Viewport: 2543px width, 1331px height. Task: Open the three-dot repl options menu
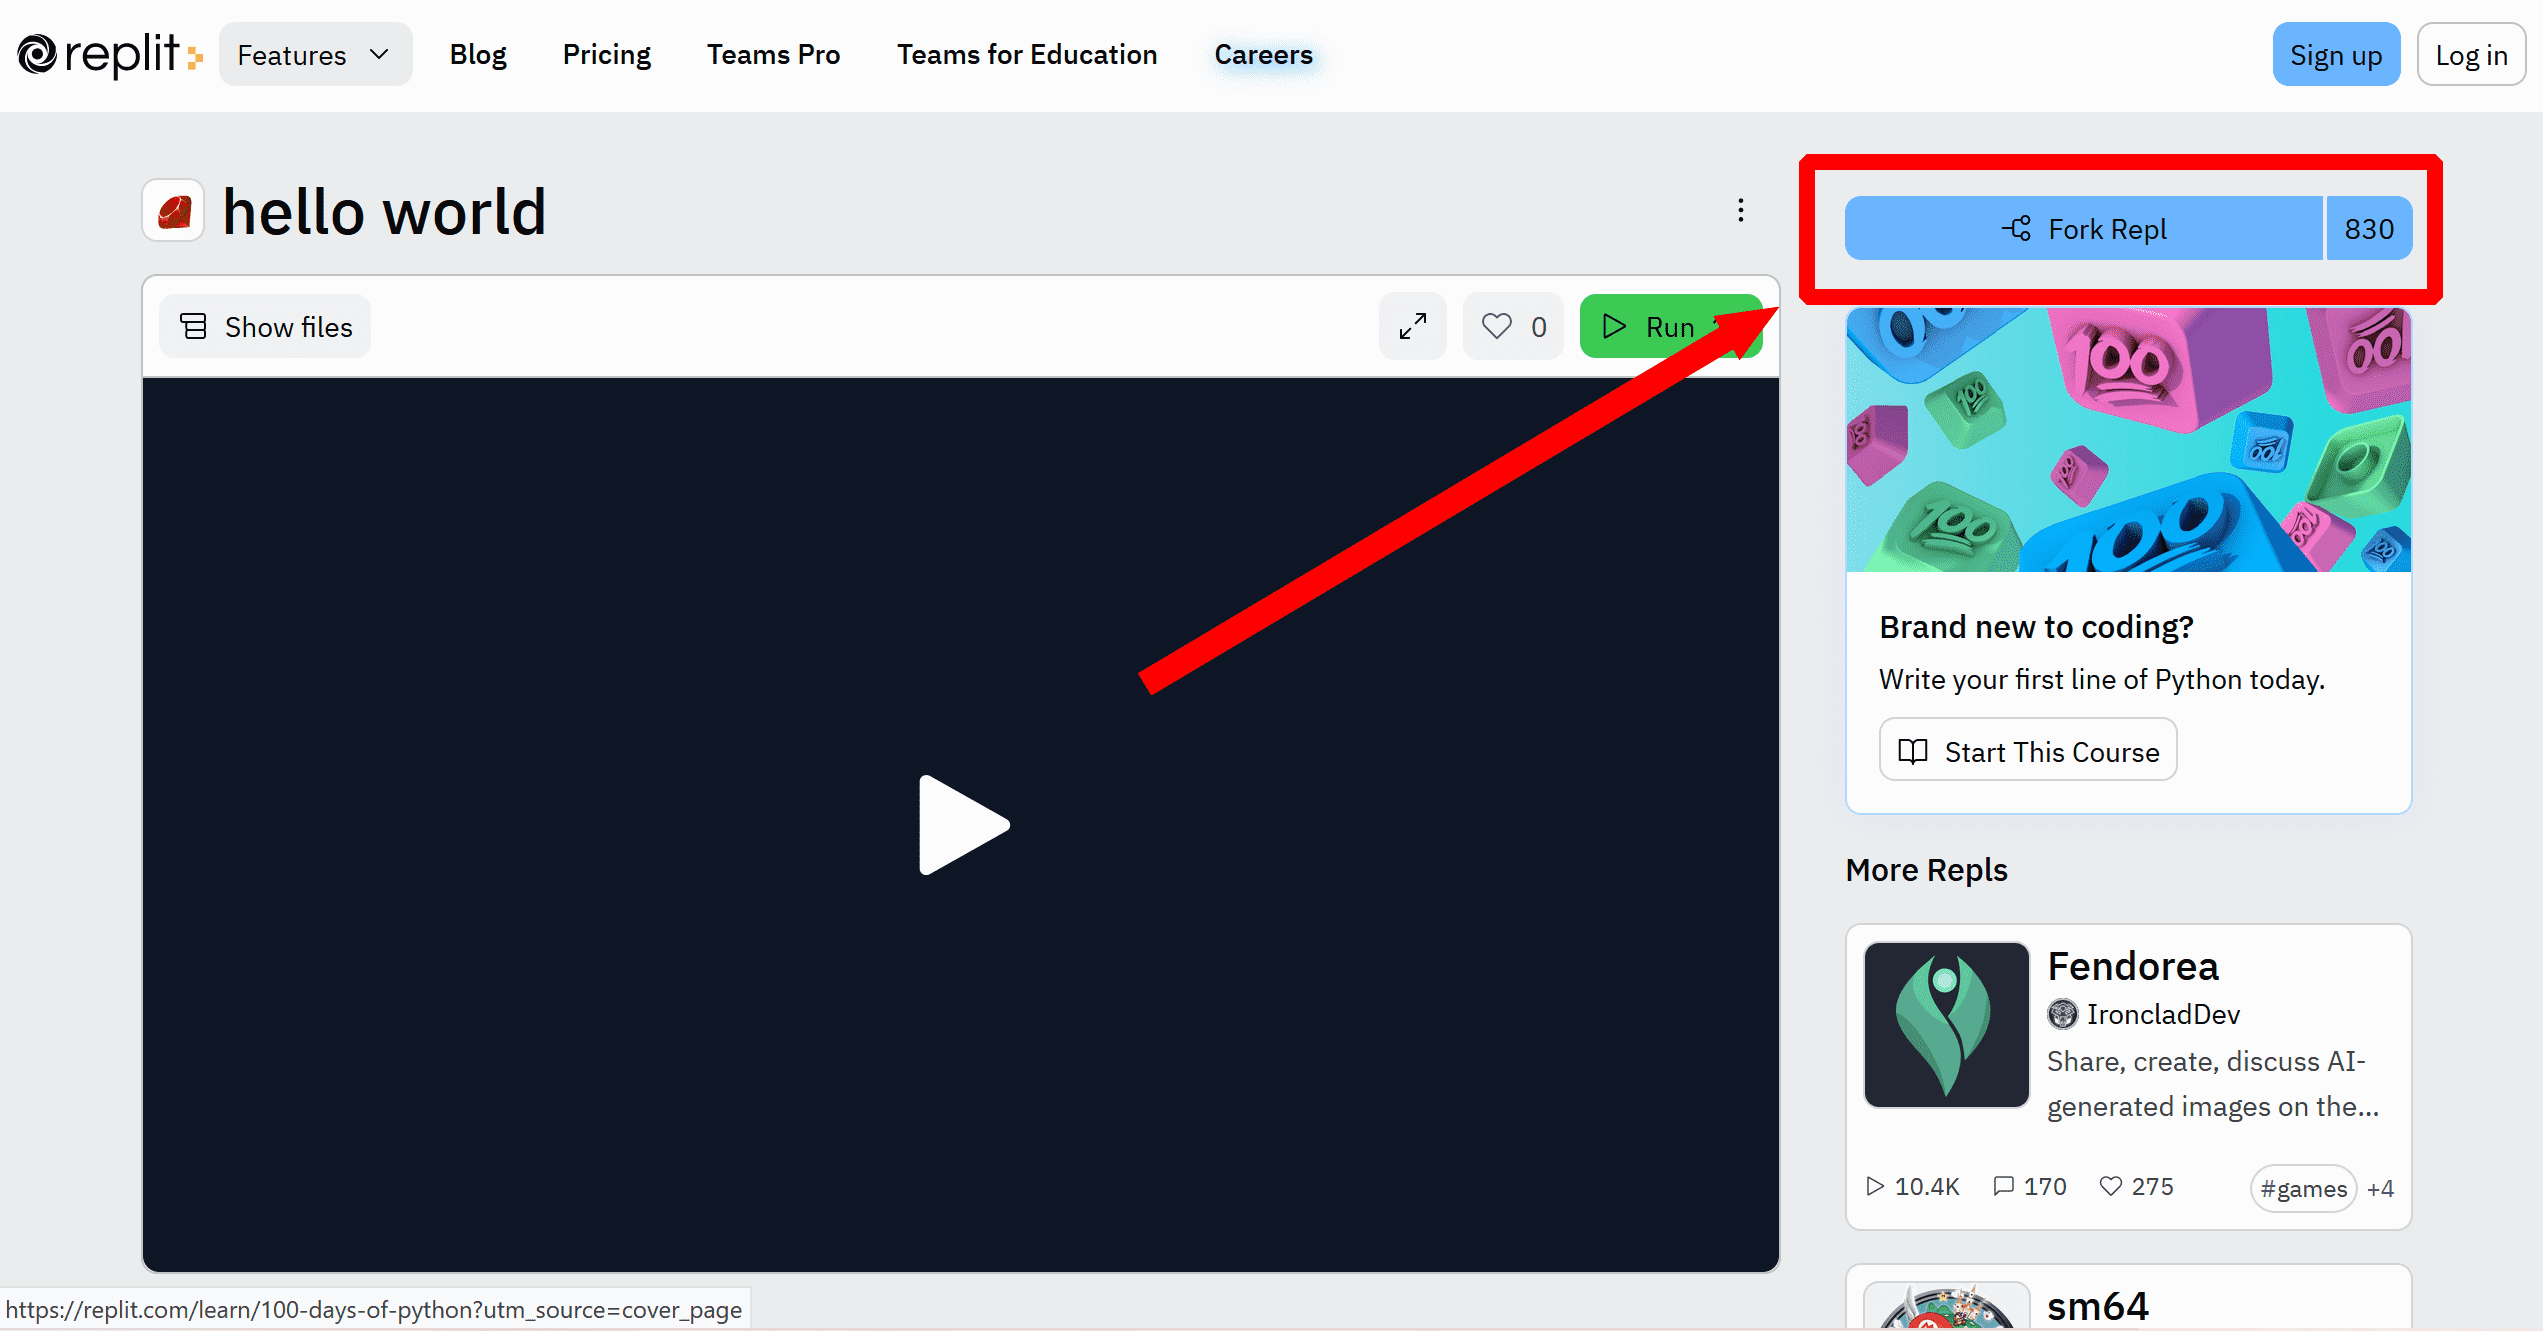click(1740, 210)
